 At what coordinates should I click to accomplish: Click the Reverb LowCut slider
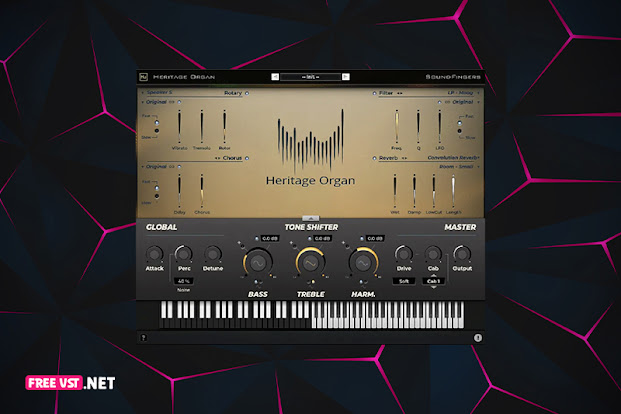pyautogui.click(x=434, y=191)
